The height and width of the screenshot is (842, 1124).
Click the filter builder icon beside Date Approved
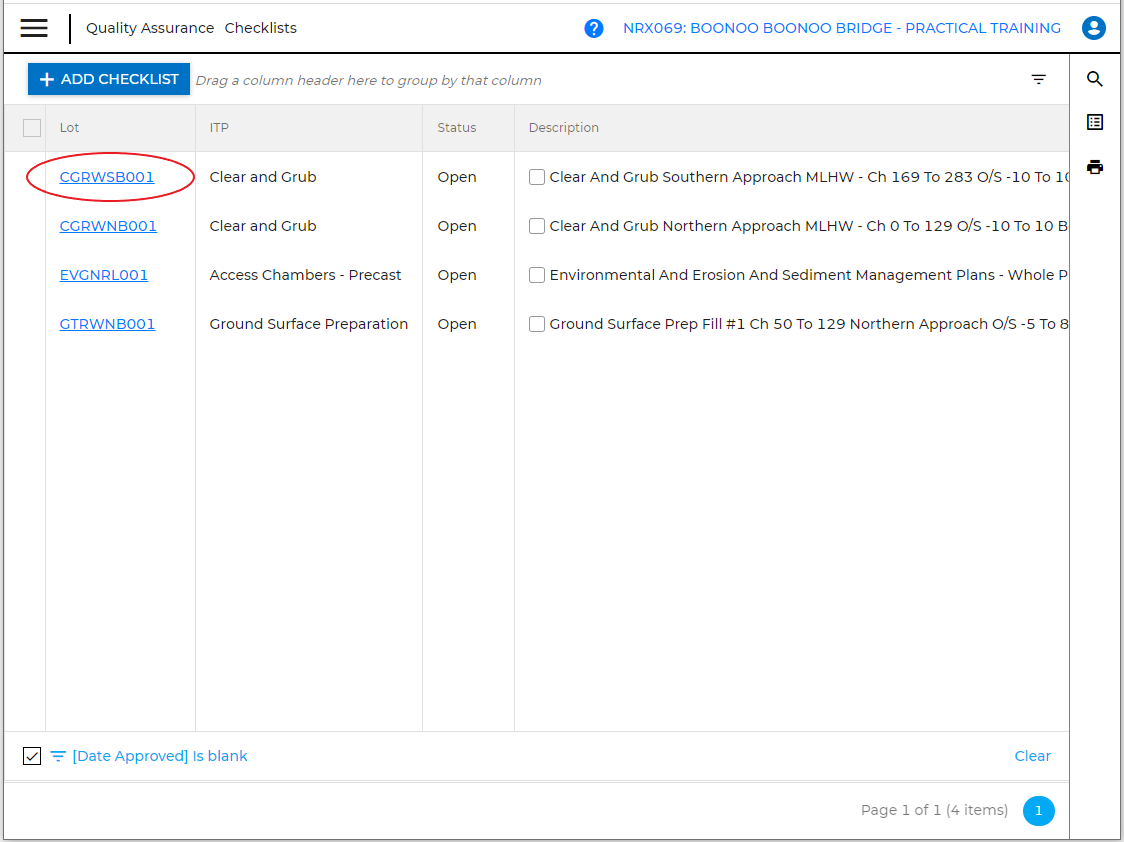pos(58,756)
